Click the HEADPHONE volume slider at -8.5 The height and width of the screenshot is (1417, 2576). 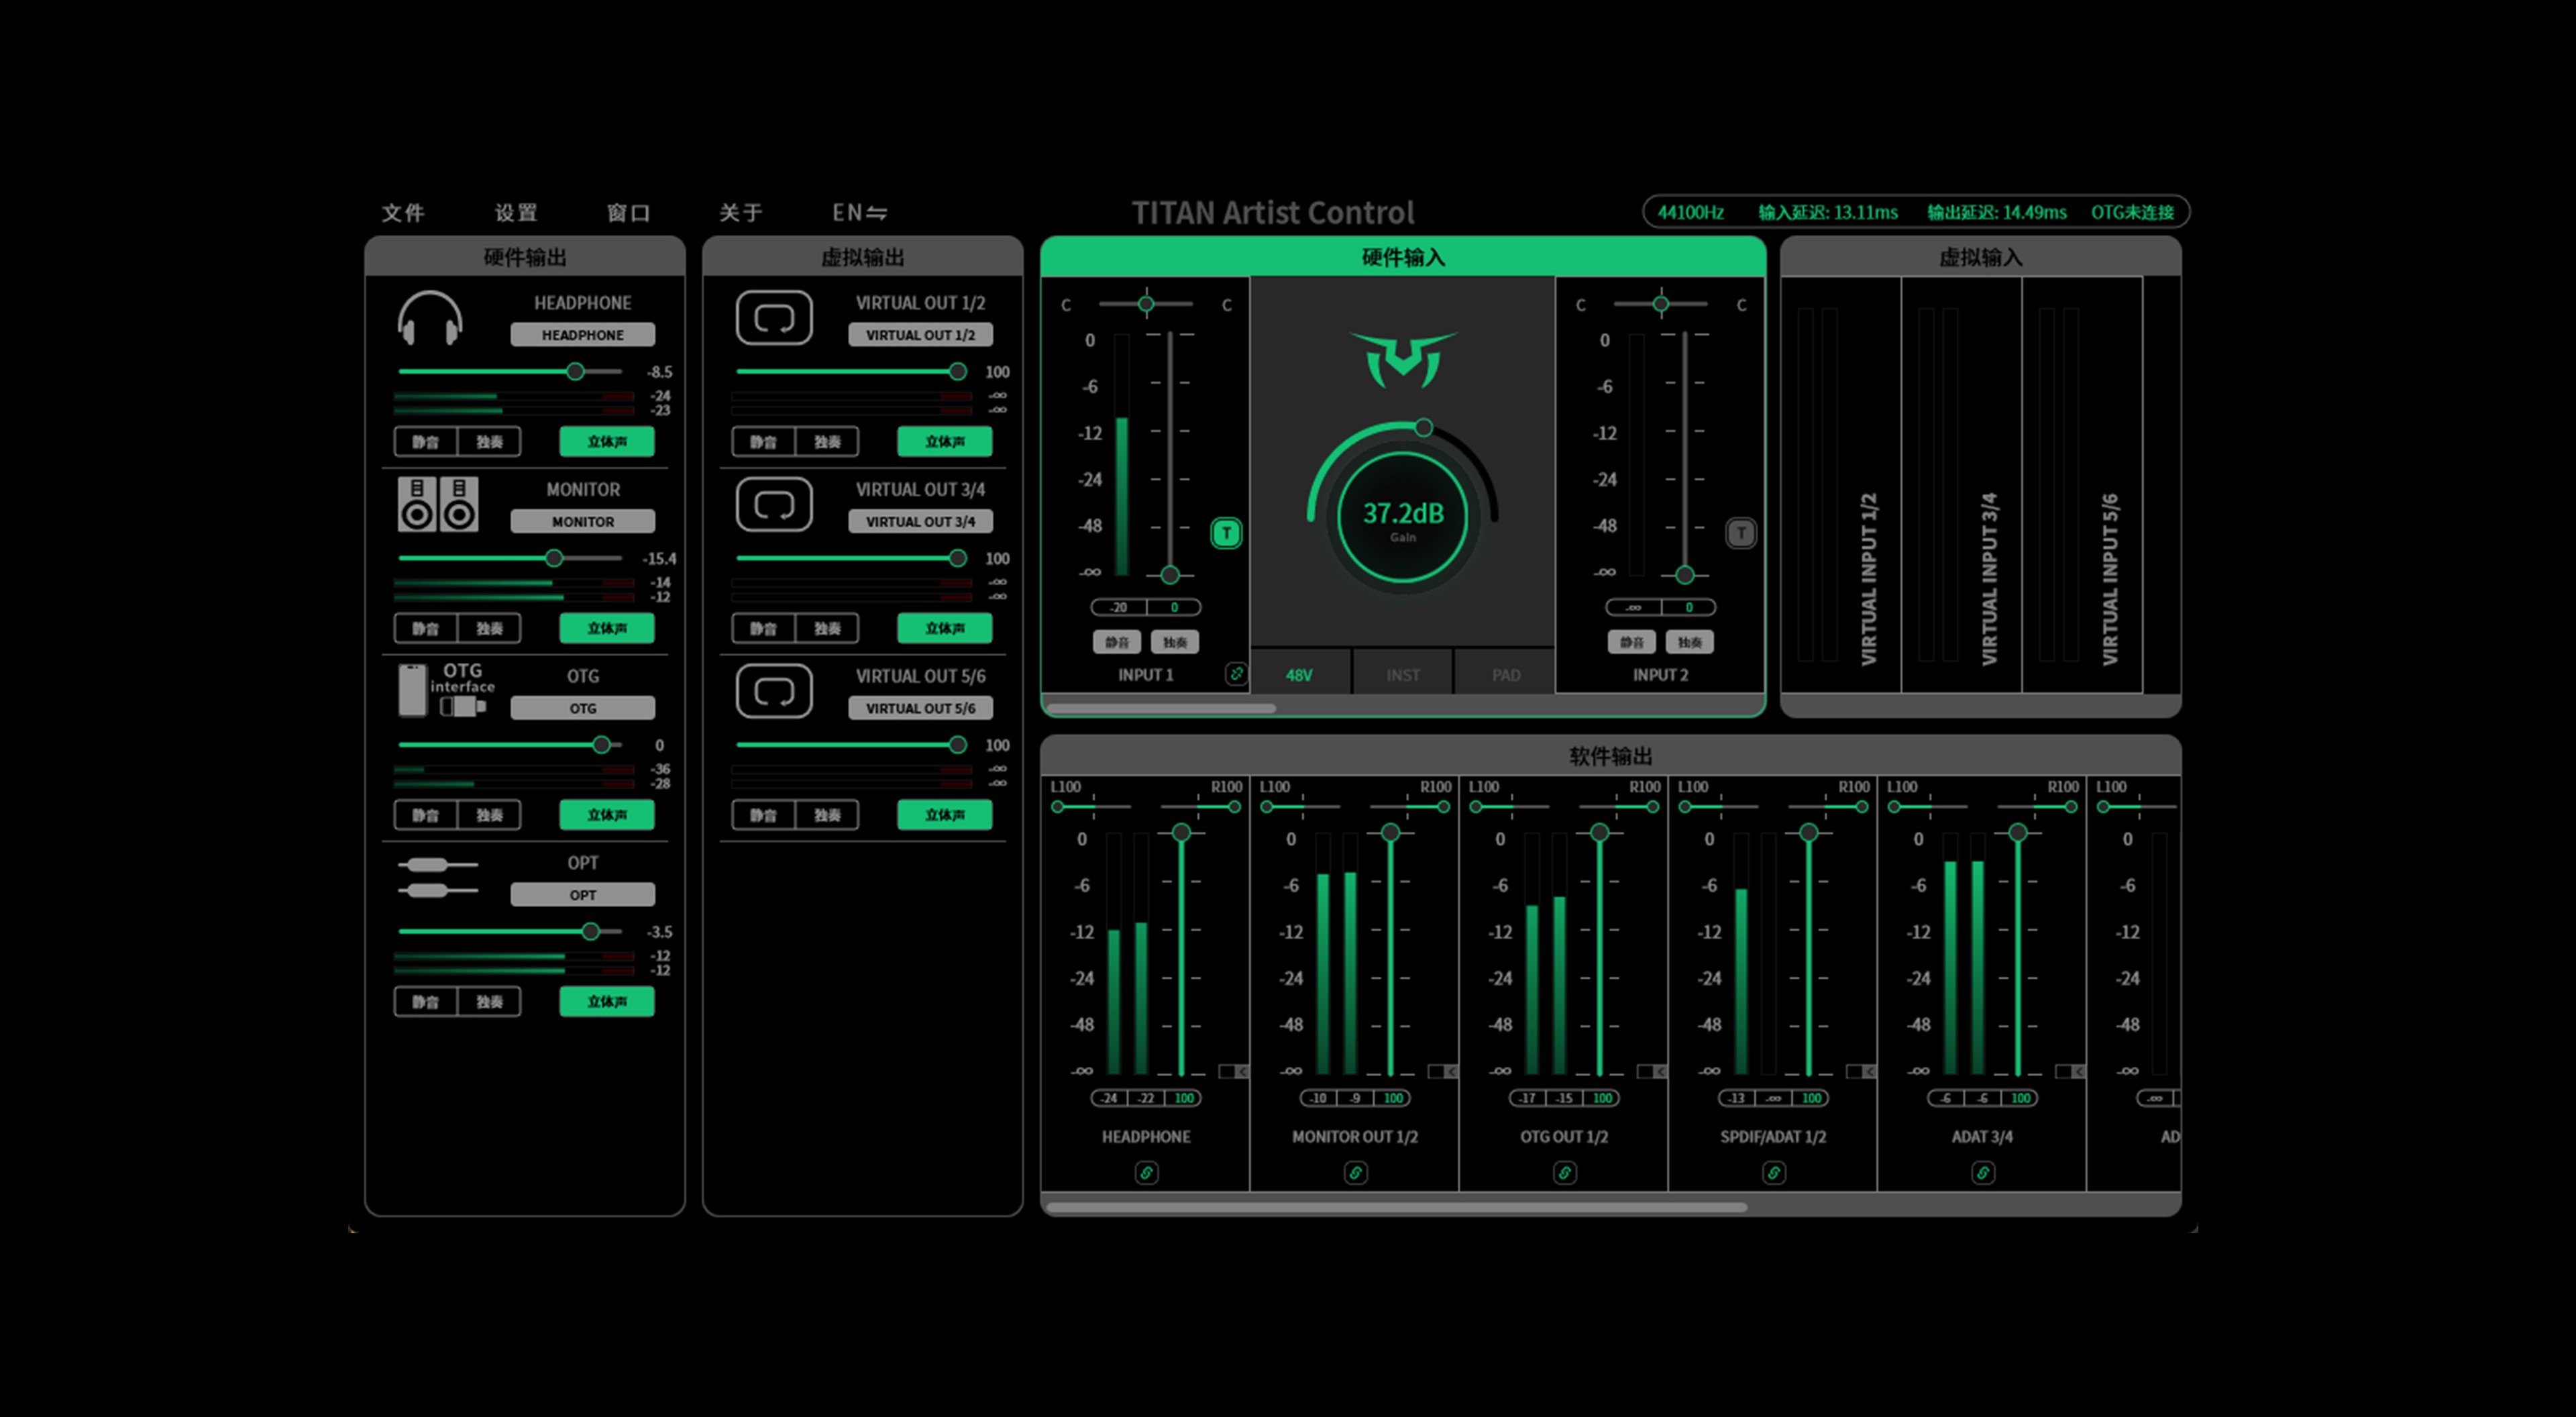[510, 371]
